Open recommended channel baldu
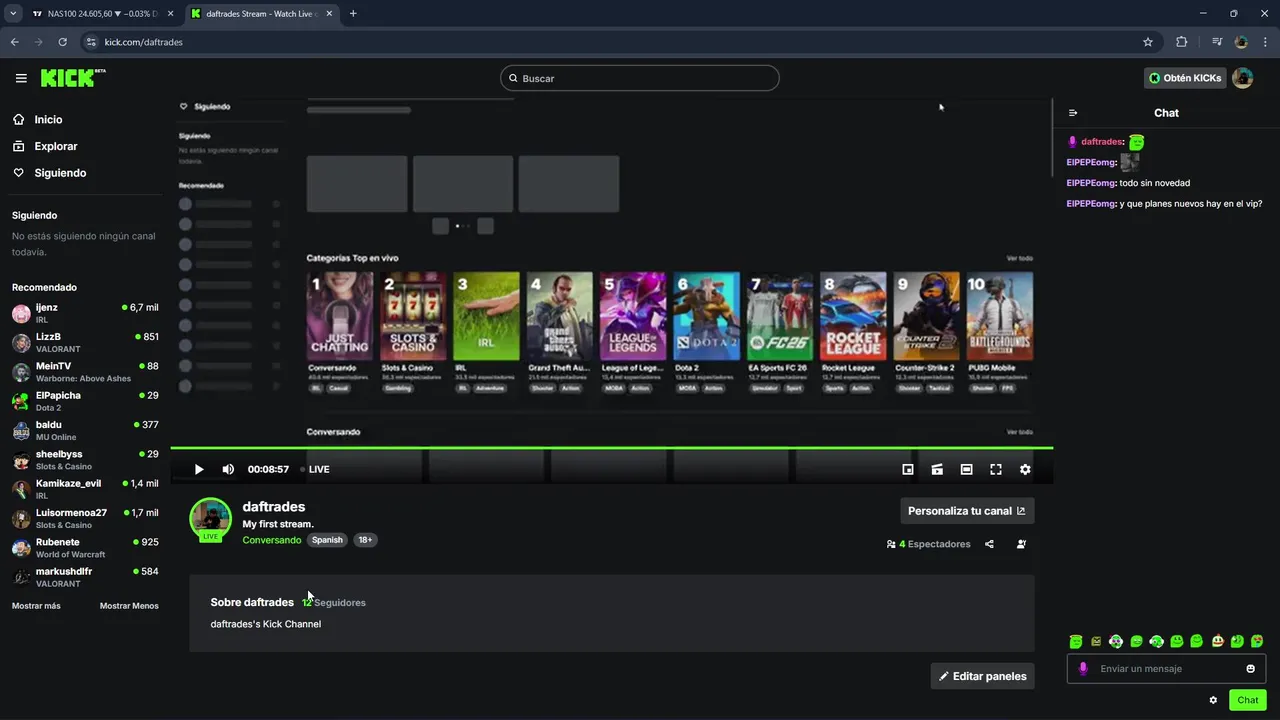The image size is (1280, 720). 85,430
